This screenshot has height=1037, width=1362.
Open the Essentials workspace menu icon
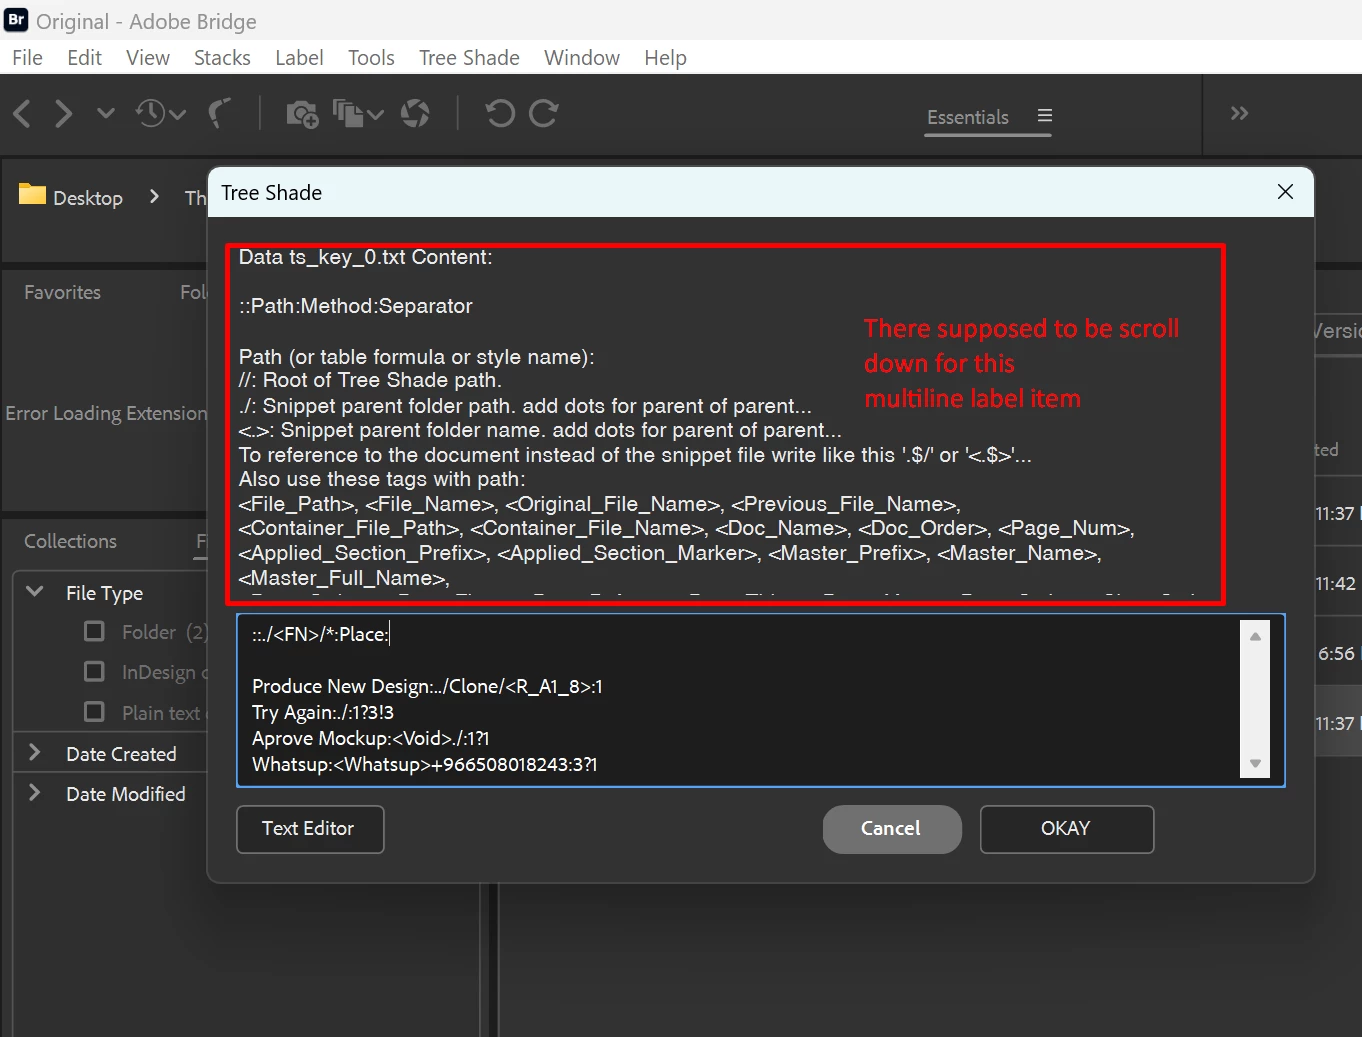(1045, 116)
